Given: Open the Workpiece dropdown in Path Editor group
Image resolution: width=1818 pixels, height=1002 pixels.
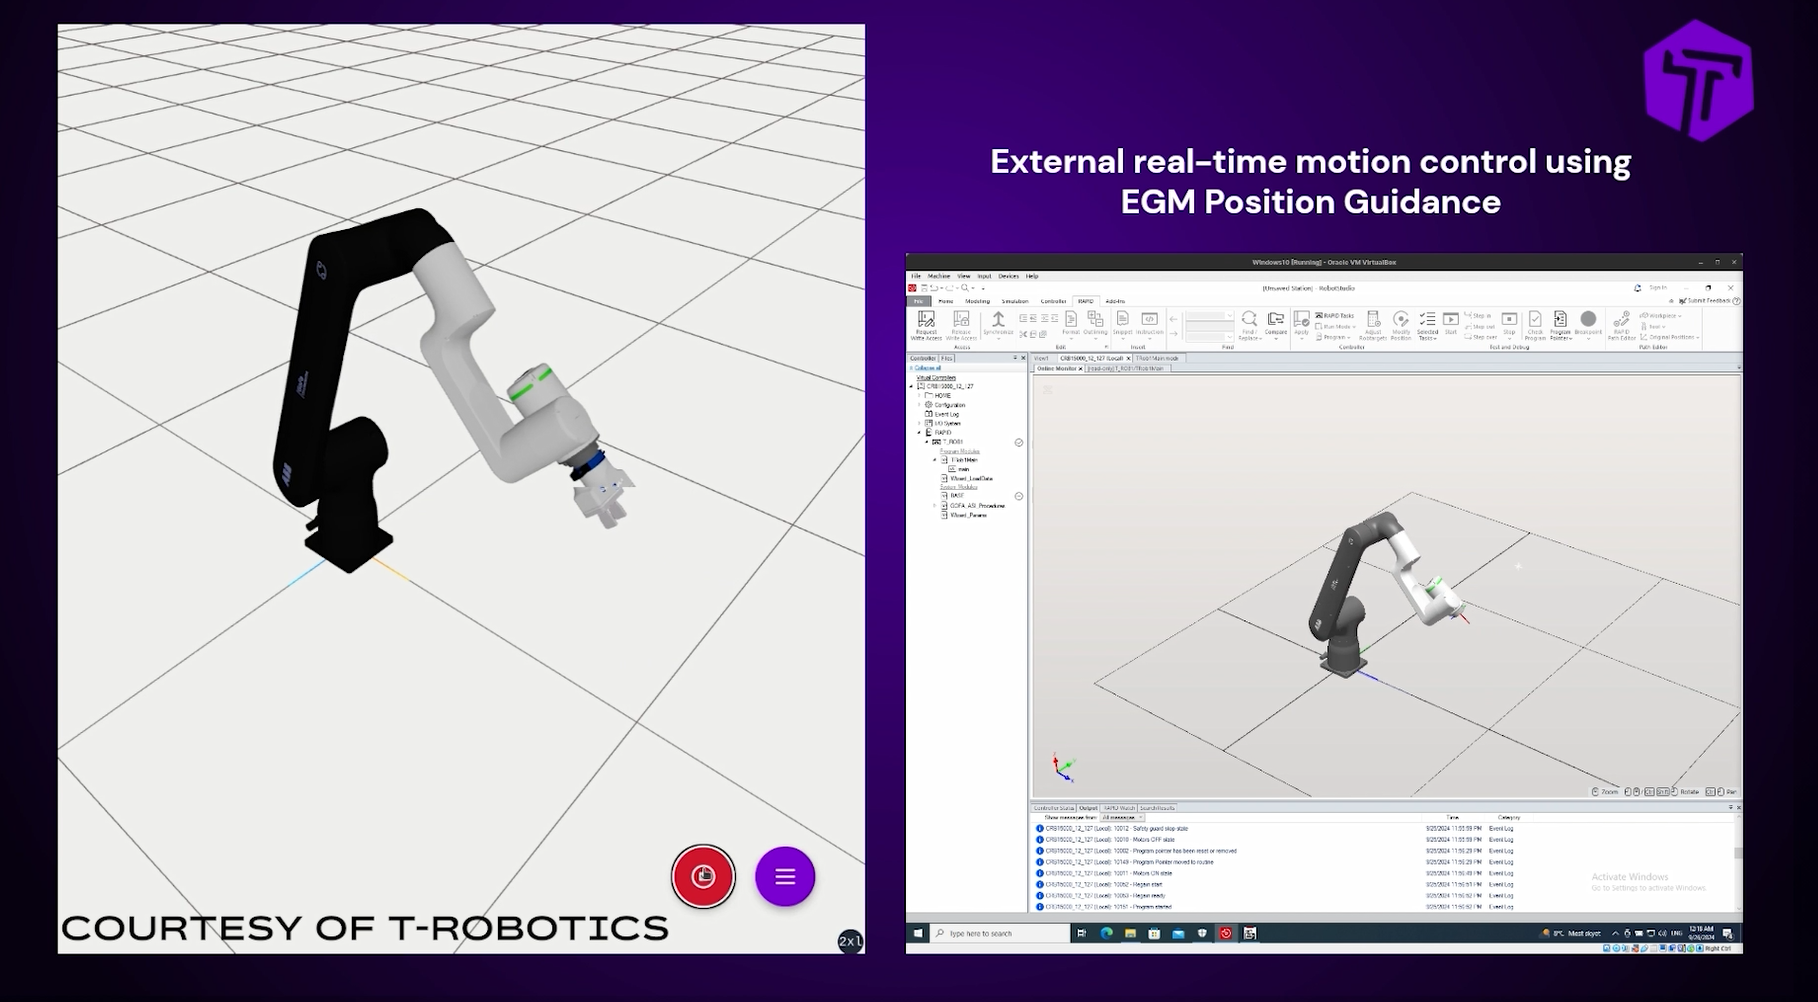Looking at the screenshot, I should 1661,315.
